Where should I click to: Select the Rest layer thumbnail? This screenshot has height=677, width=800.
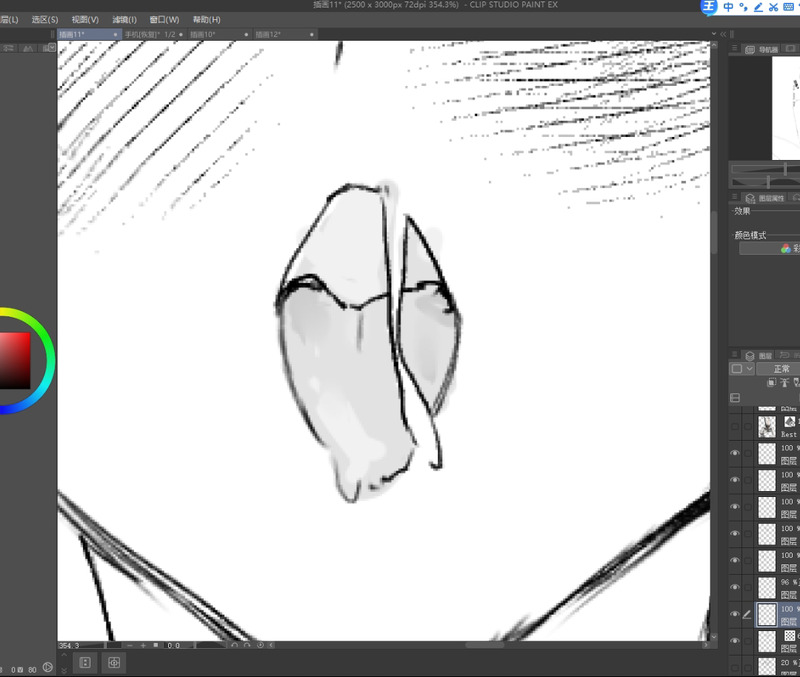point(767,427)
